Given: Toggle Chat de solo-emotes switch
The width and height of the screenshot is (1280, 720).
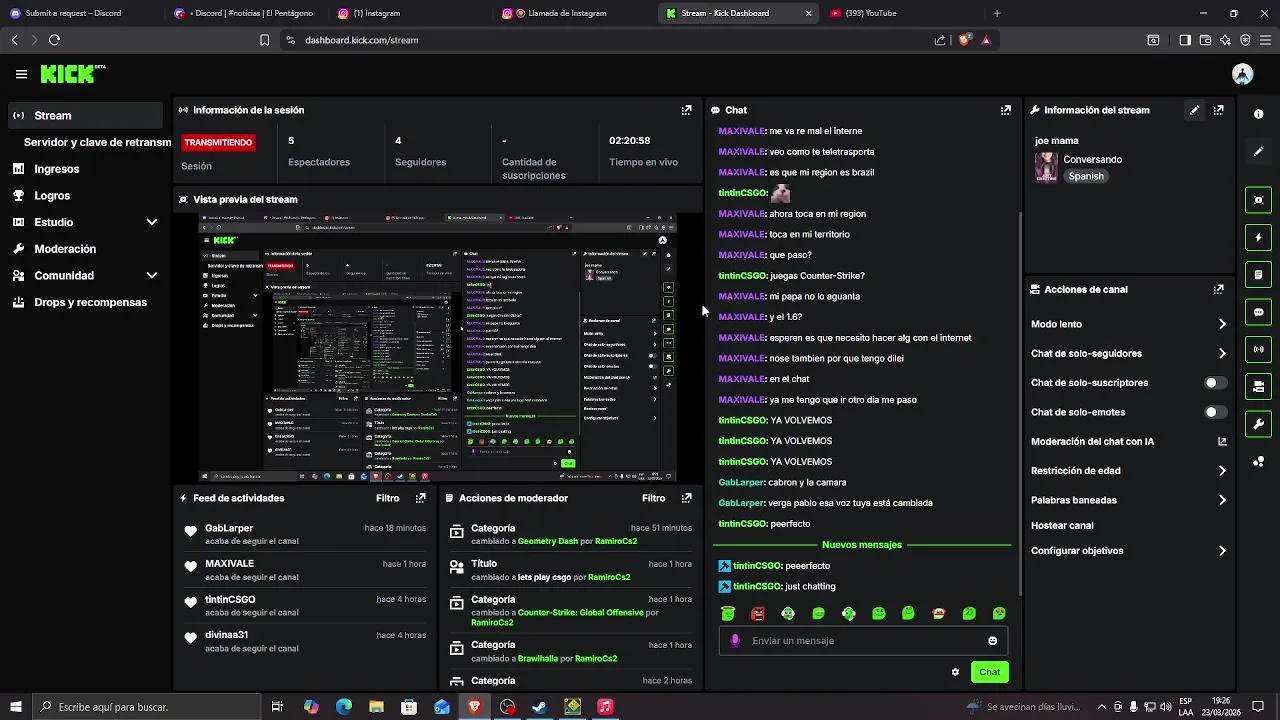Looking at the screenshot, I should pos(1215,412).
